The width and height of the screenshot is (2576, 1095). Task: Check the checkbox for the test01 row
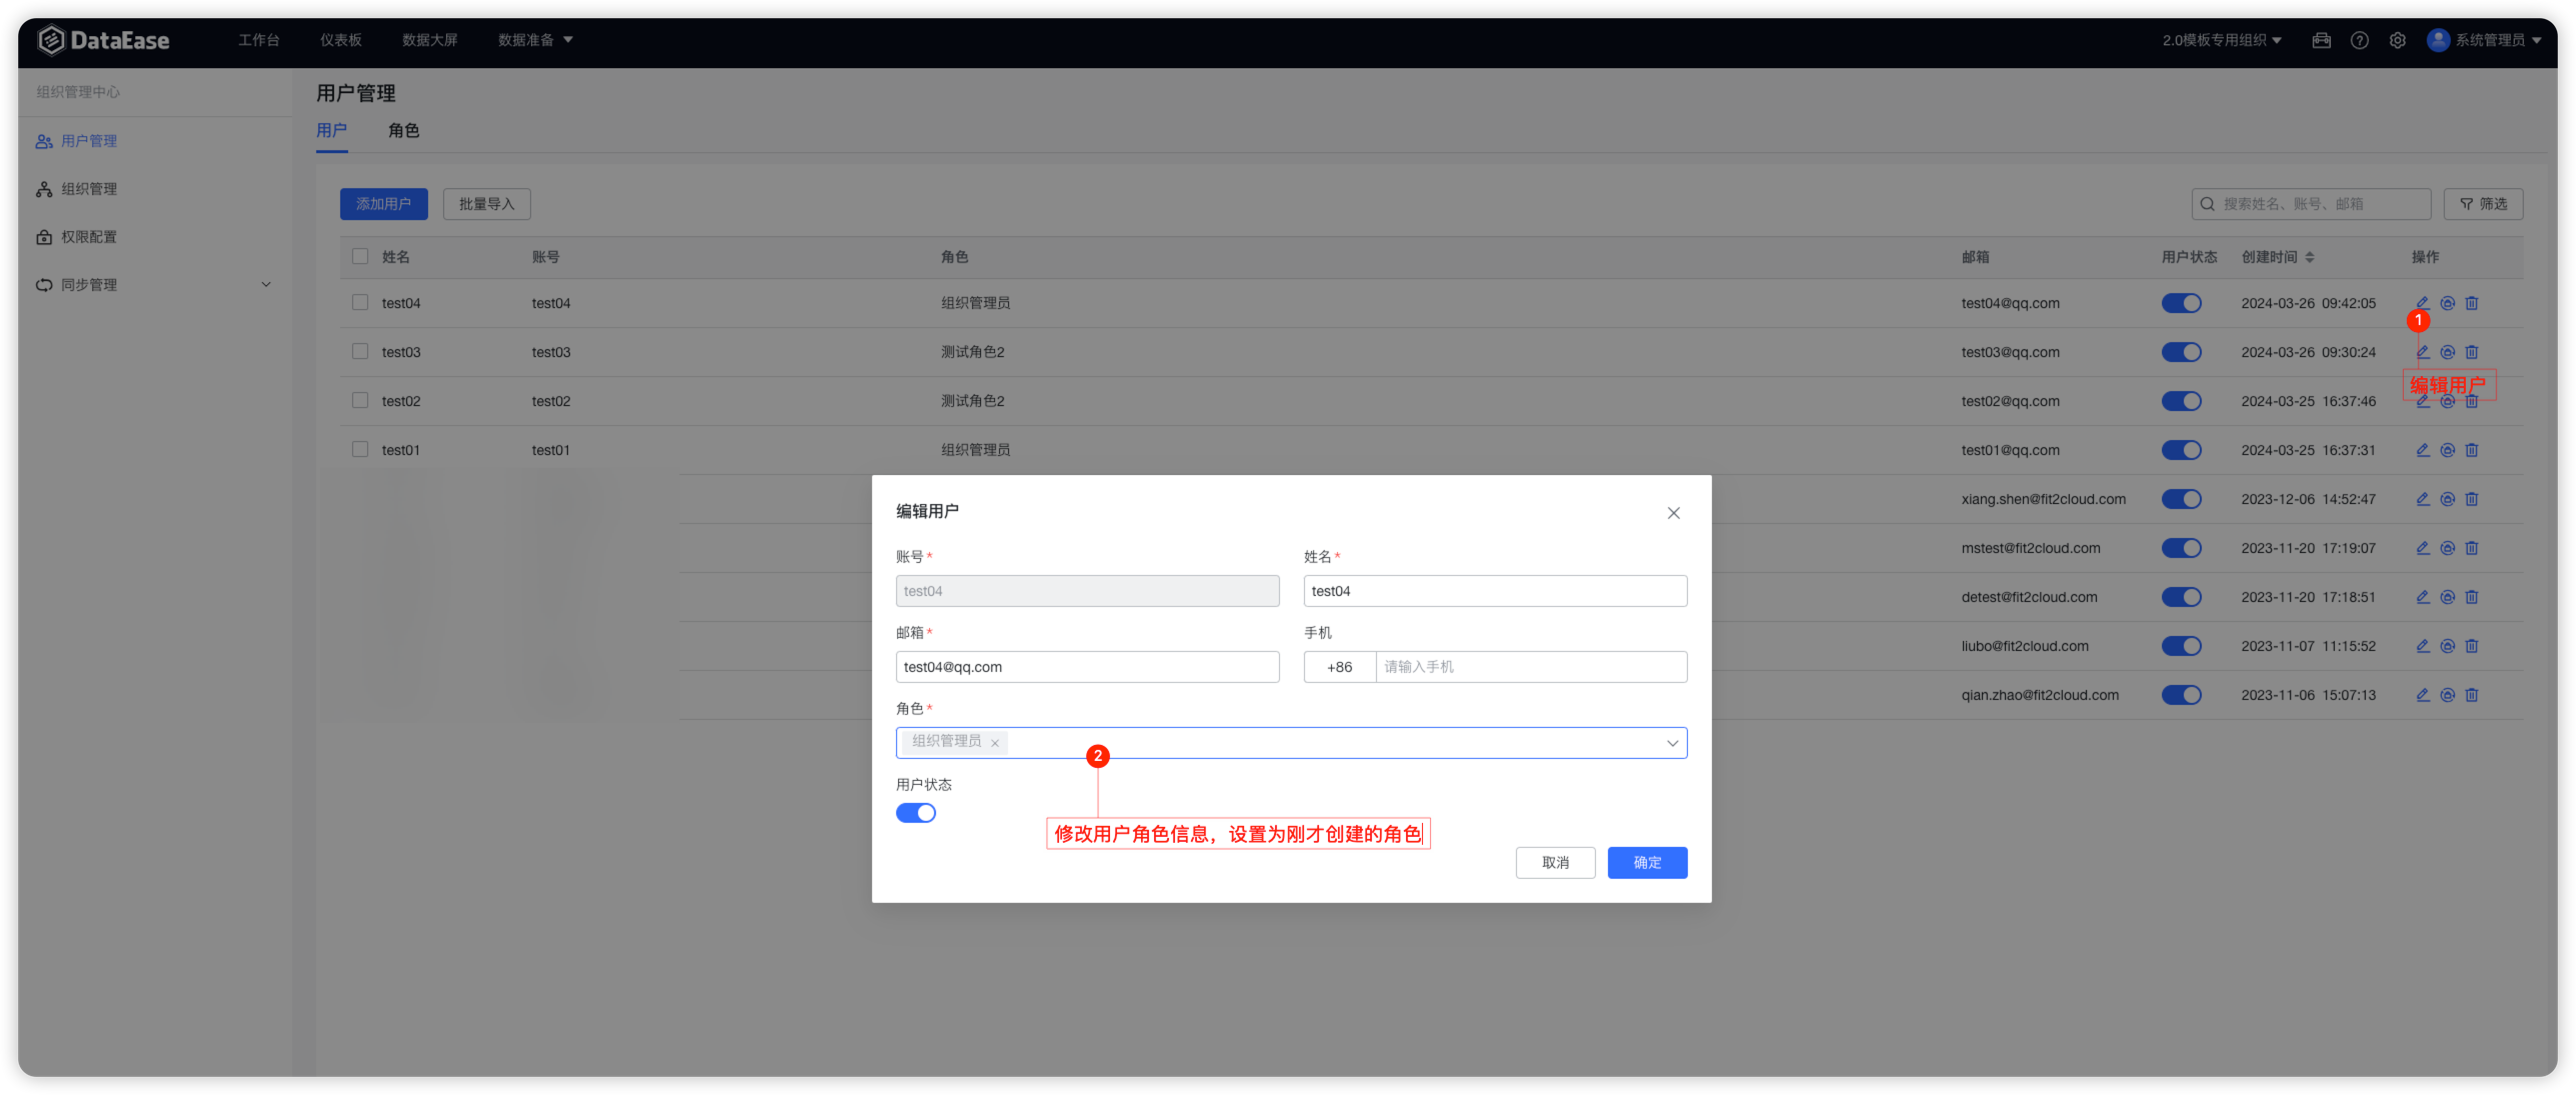pos(360,450)
